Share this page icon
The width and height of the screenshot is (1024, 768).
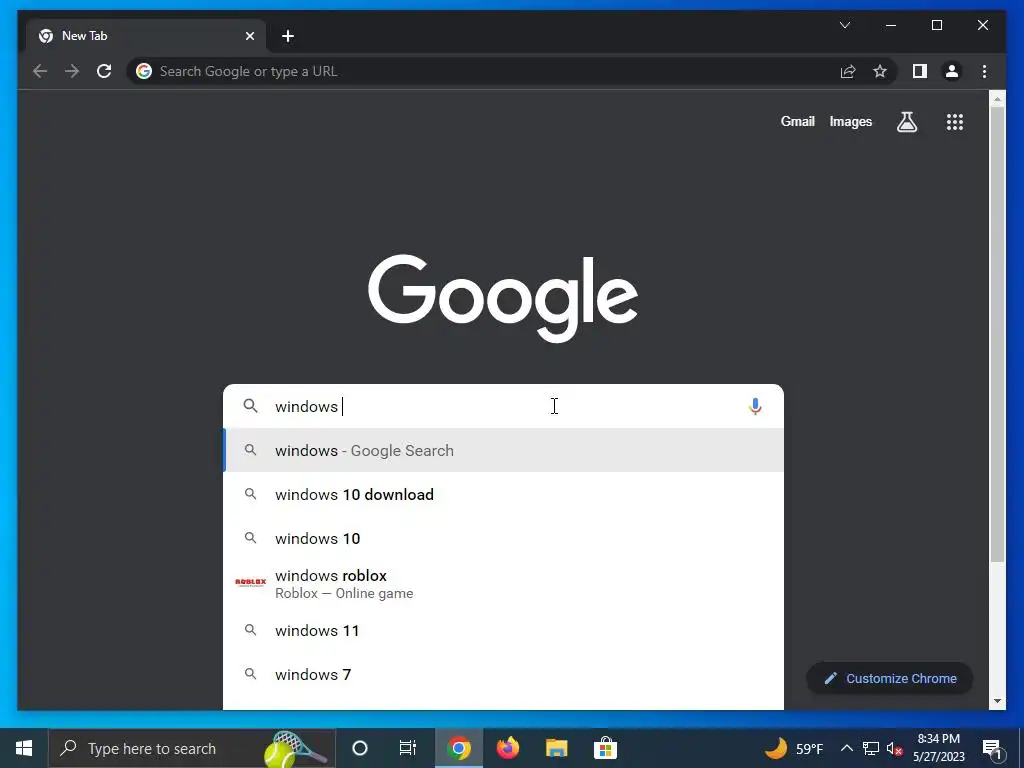[x=848, y=71]
